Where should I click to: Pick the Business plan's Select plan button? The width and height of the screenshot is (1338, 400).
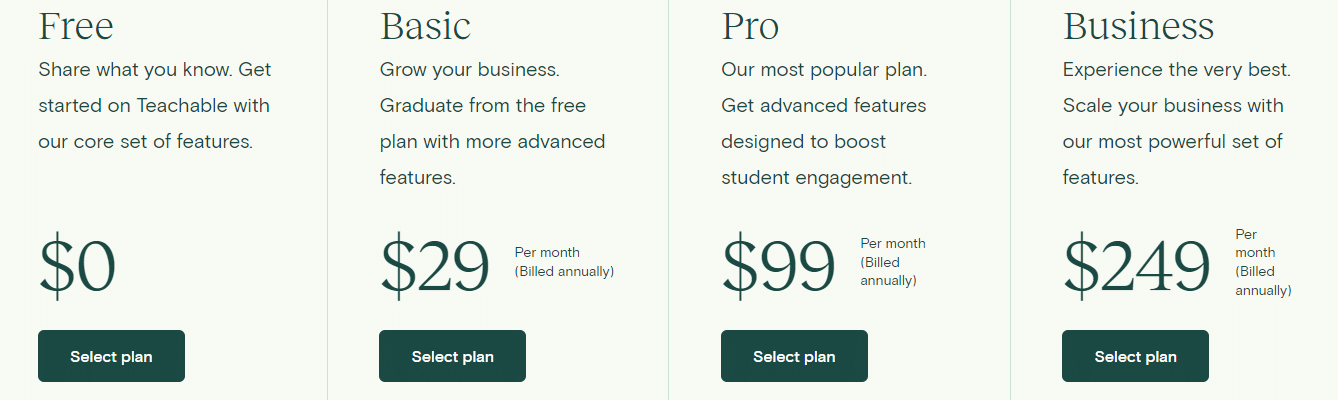[1135, 356]
